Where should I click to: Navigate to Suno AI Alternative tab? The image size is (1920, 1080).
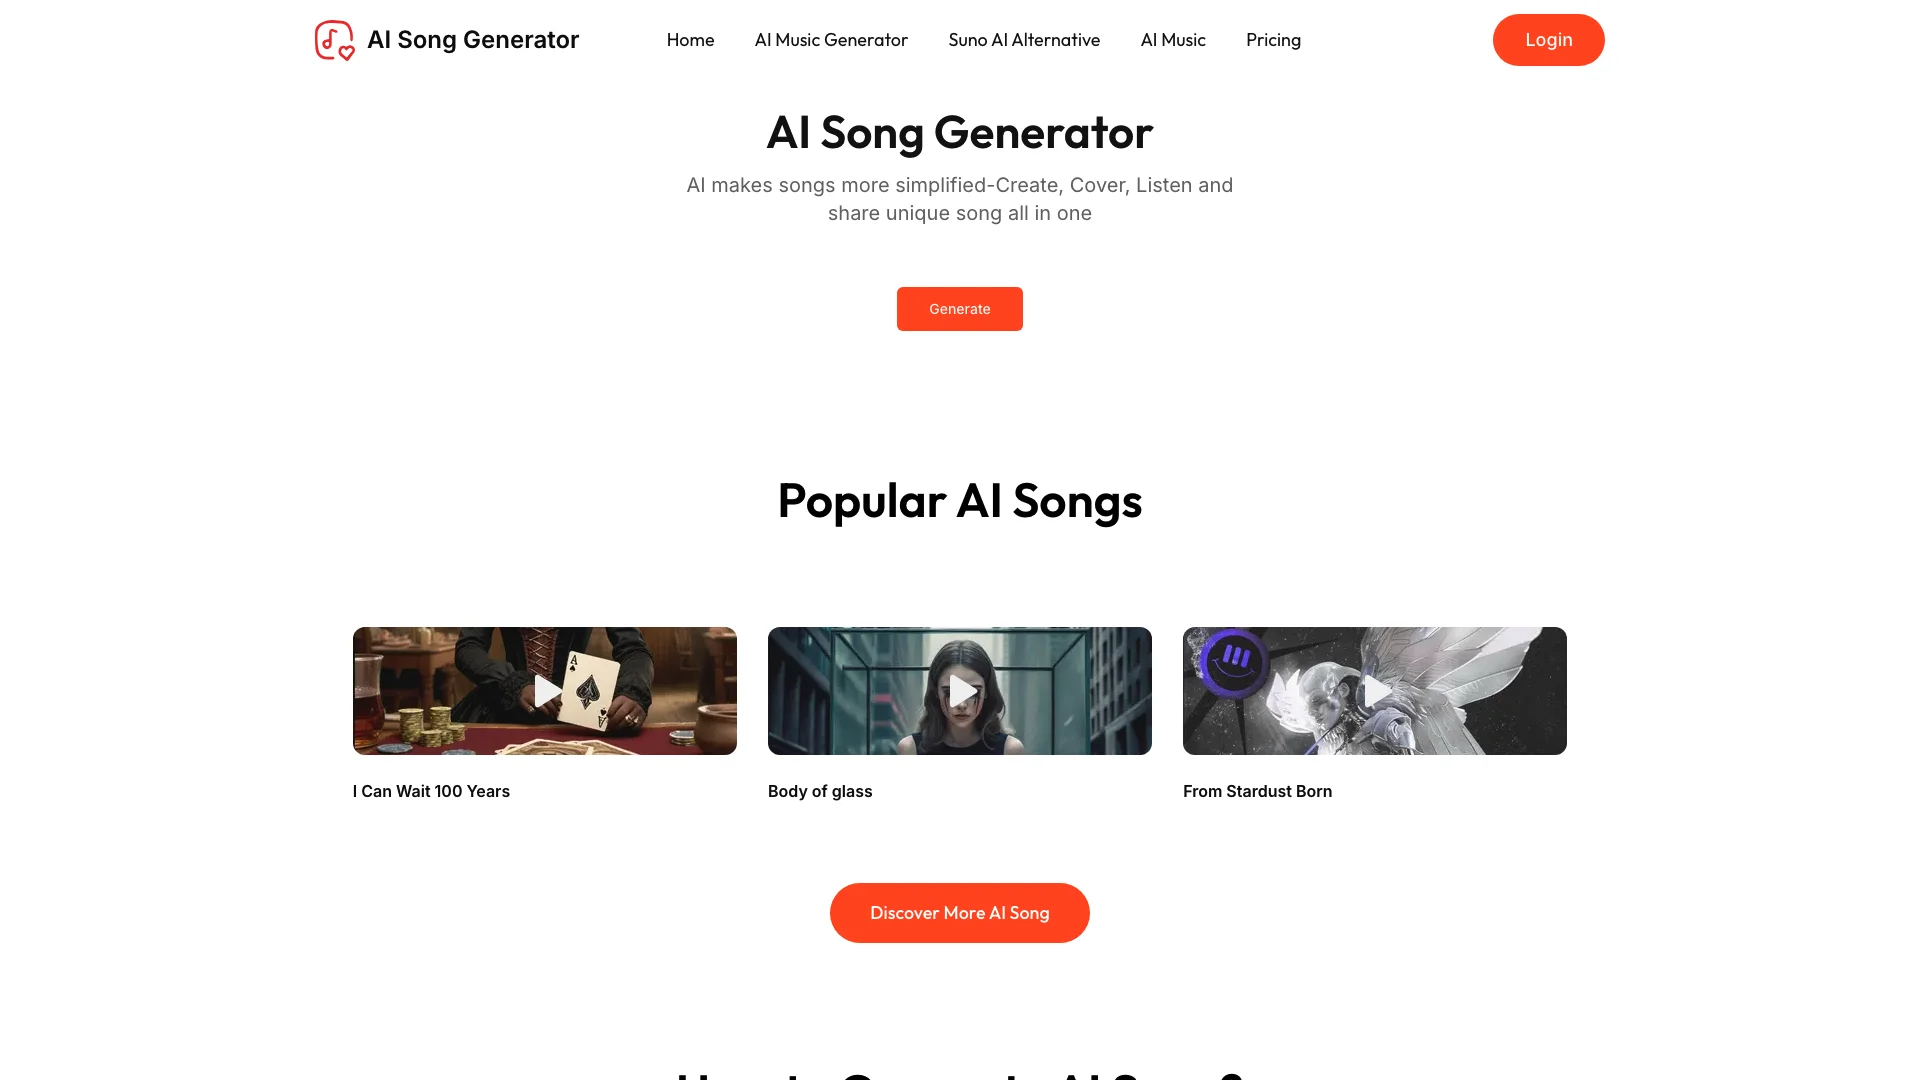tap(1025, 40)
